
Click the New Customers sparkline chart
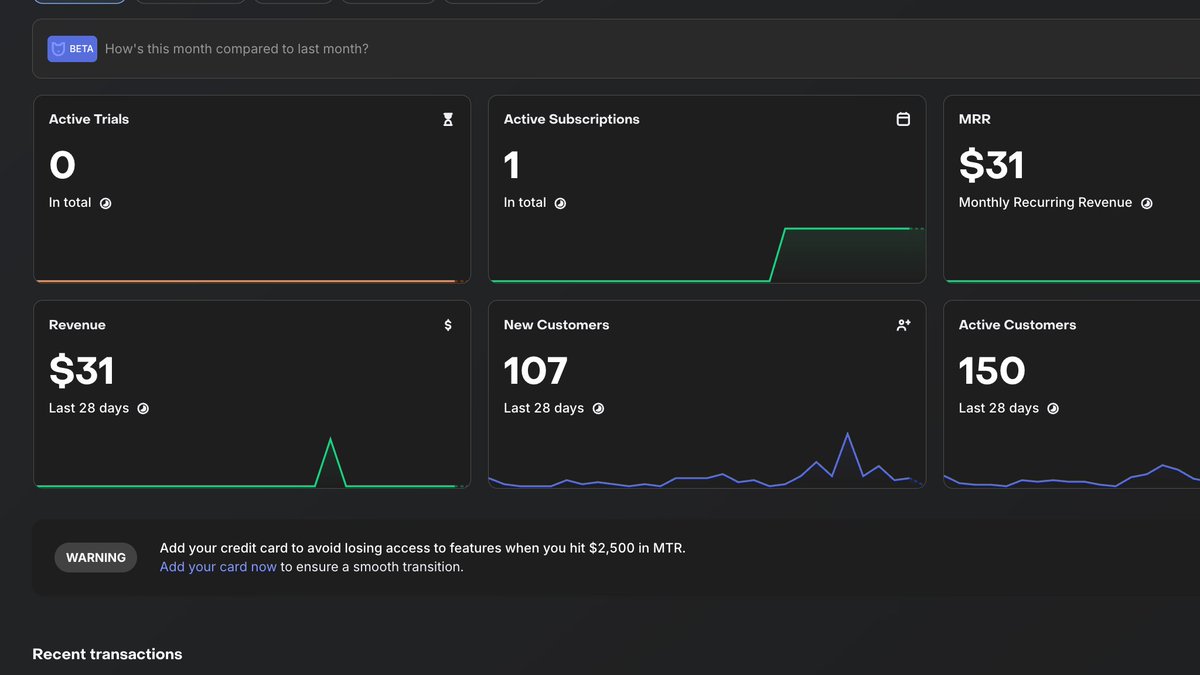coord(707,460)
